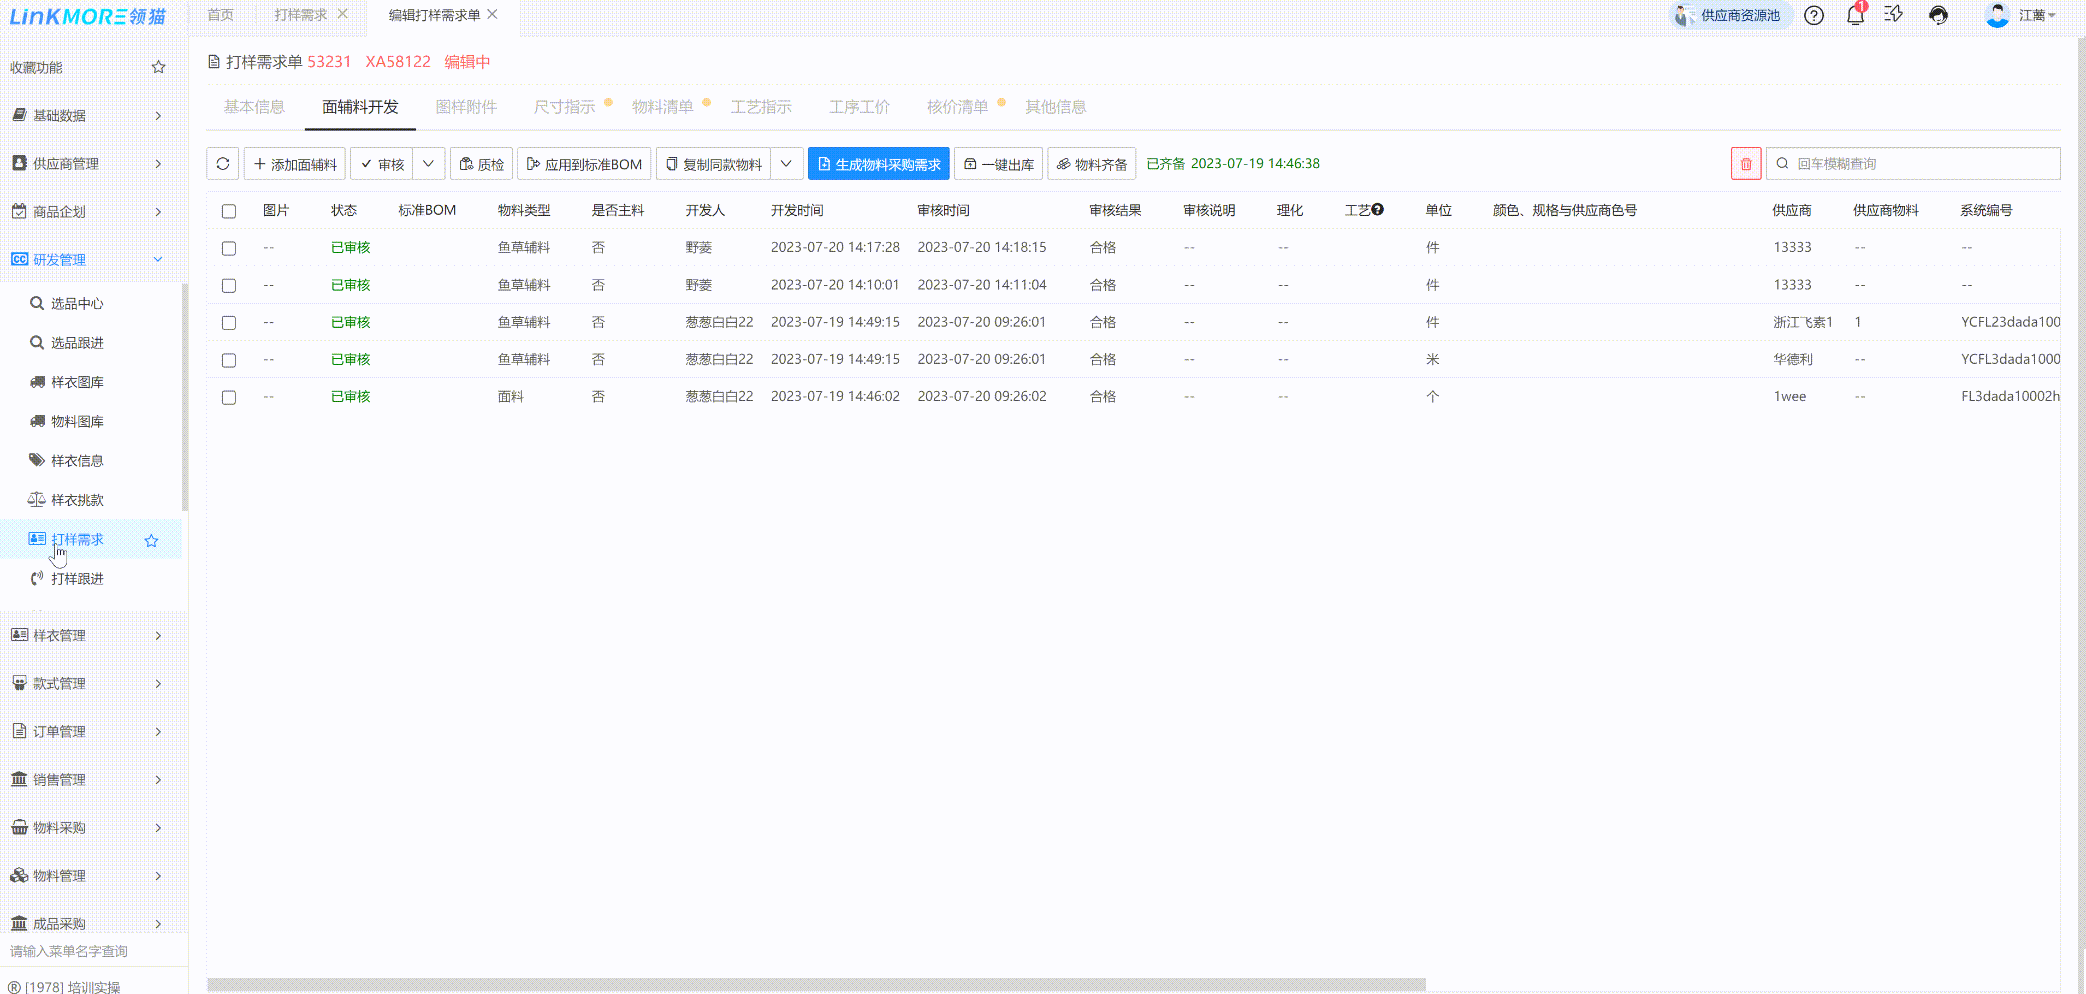2086x994 pixels.
Task: Star the 打样需求 menu item as favorite
Action: (x=151, y=541)
